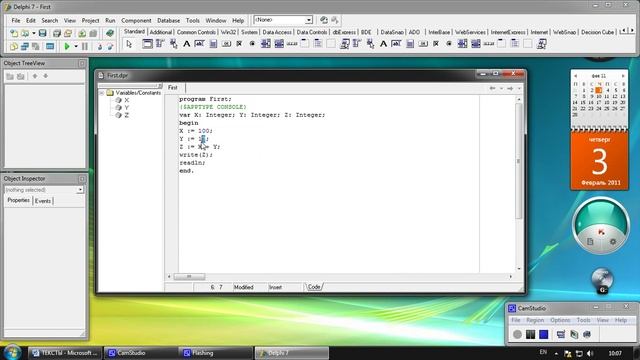
Task: Select variable Z in code explorer
Action: pyautogui.click(x=127, y=116)
